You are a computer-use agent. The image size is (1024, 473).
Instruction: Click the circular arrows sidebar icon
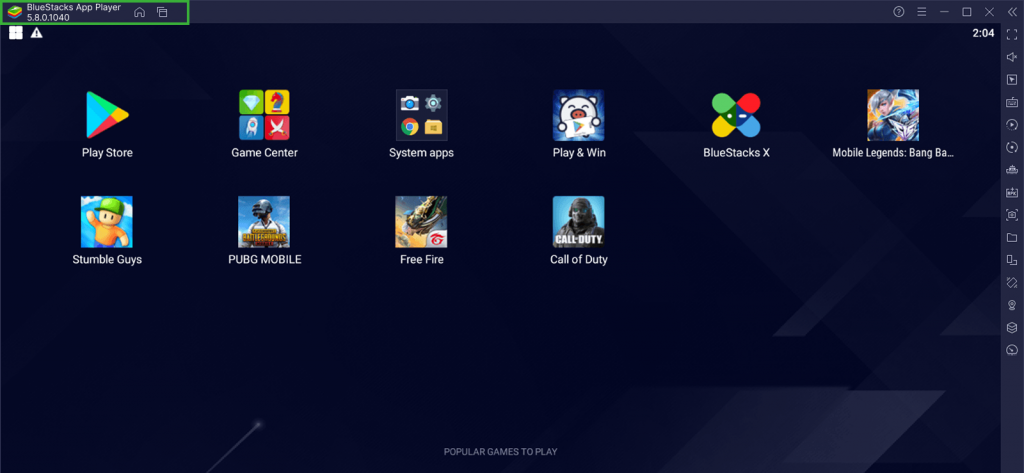tap(1012, 148)
